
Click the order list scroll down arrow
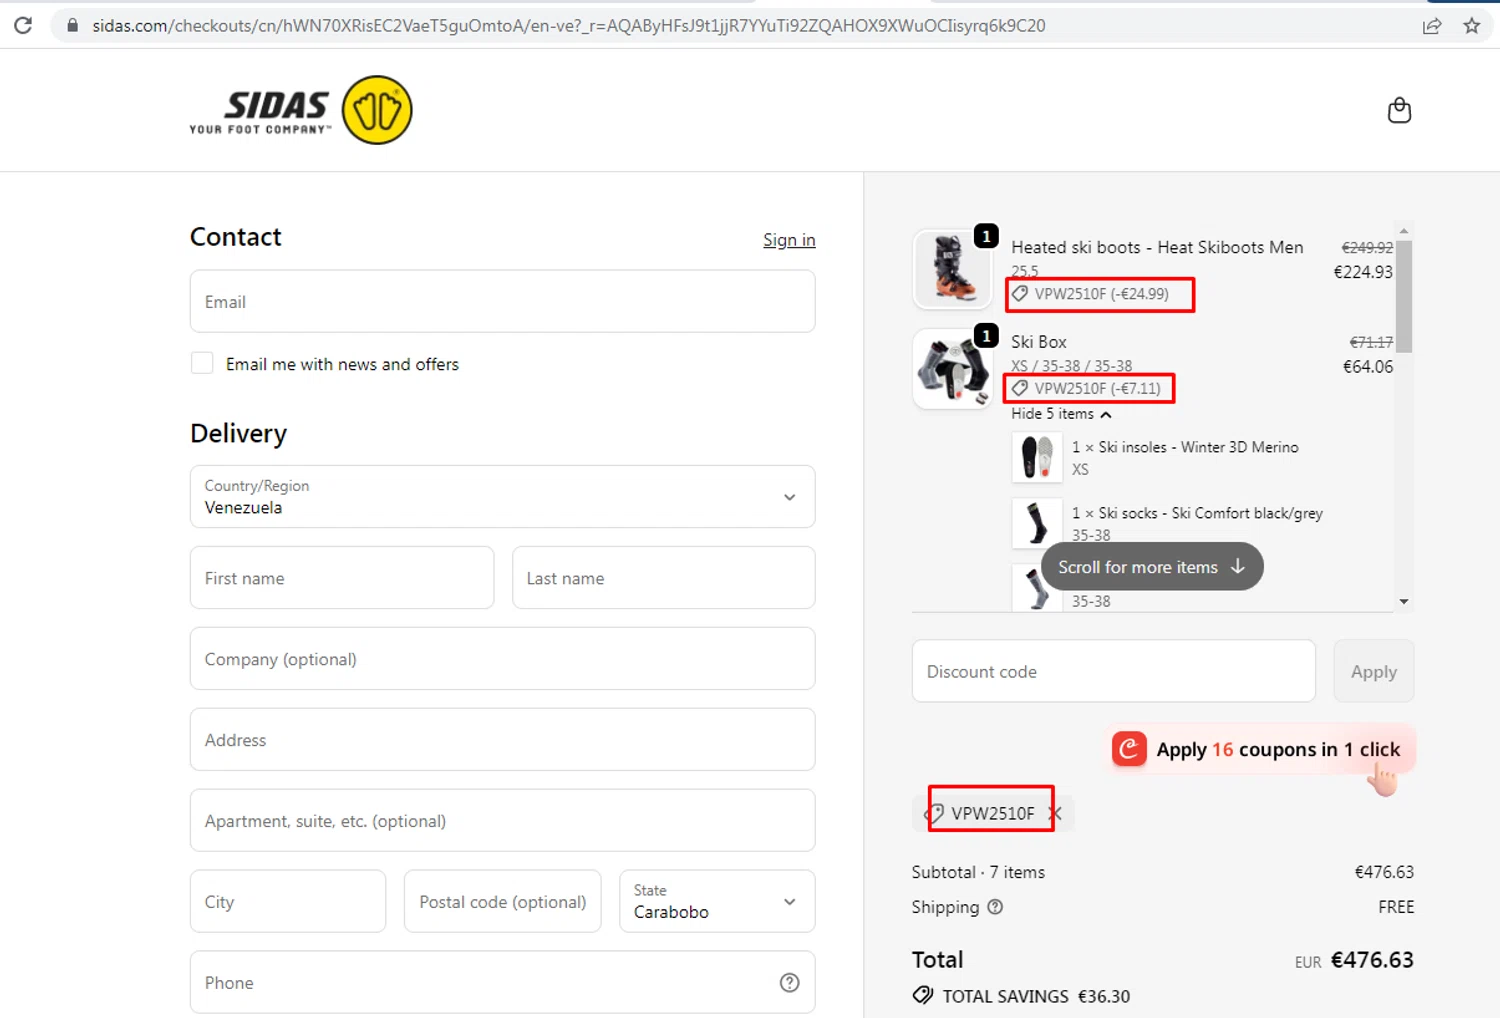point(1403,601)
